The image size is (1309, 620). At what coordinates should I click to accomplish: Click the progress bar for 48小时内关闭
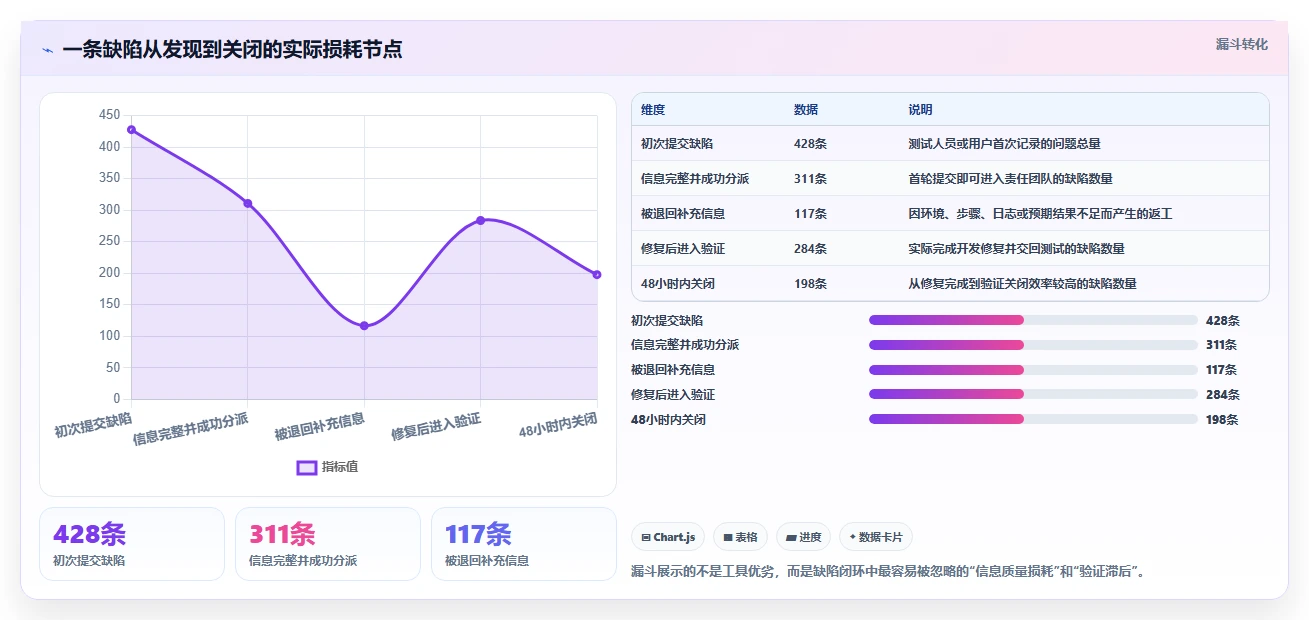1033,419
